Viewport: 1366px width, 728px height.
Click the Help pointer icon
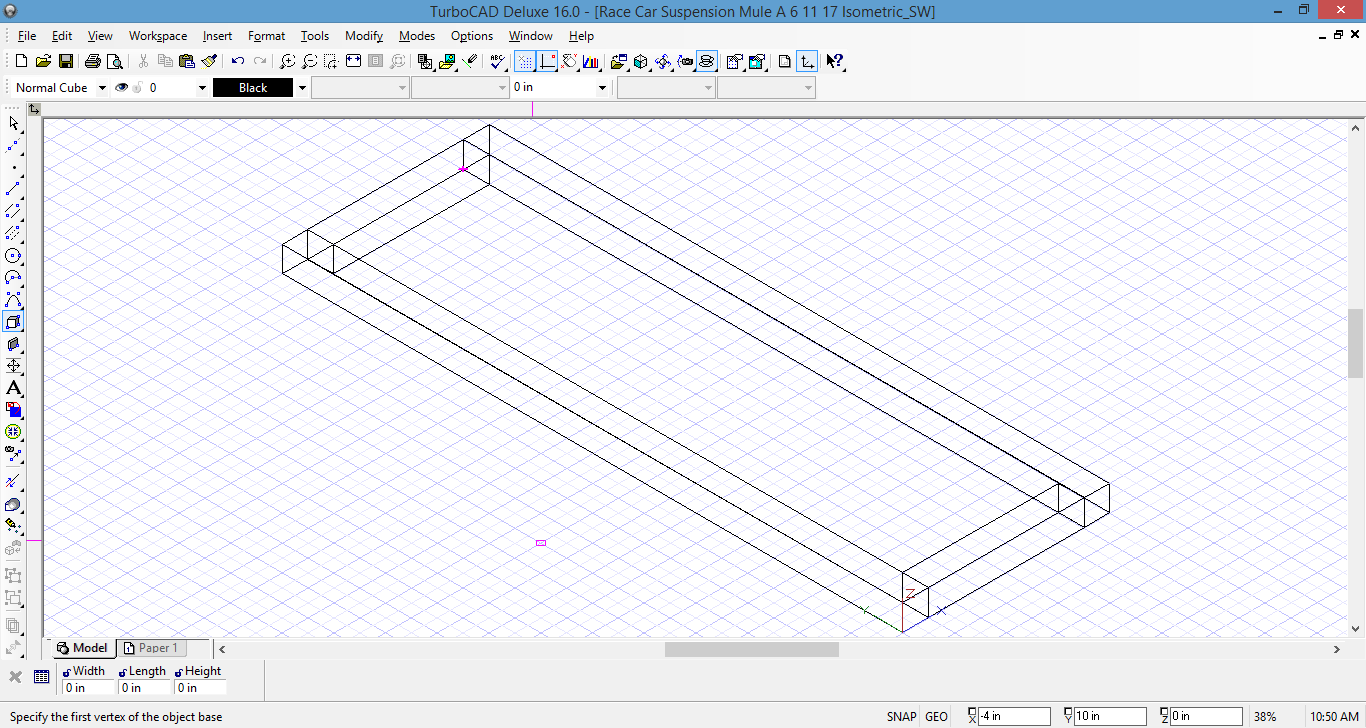click(834, 60)
